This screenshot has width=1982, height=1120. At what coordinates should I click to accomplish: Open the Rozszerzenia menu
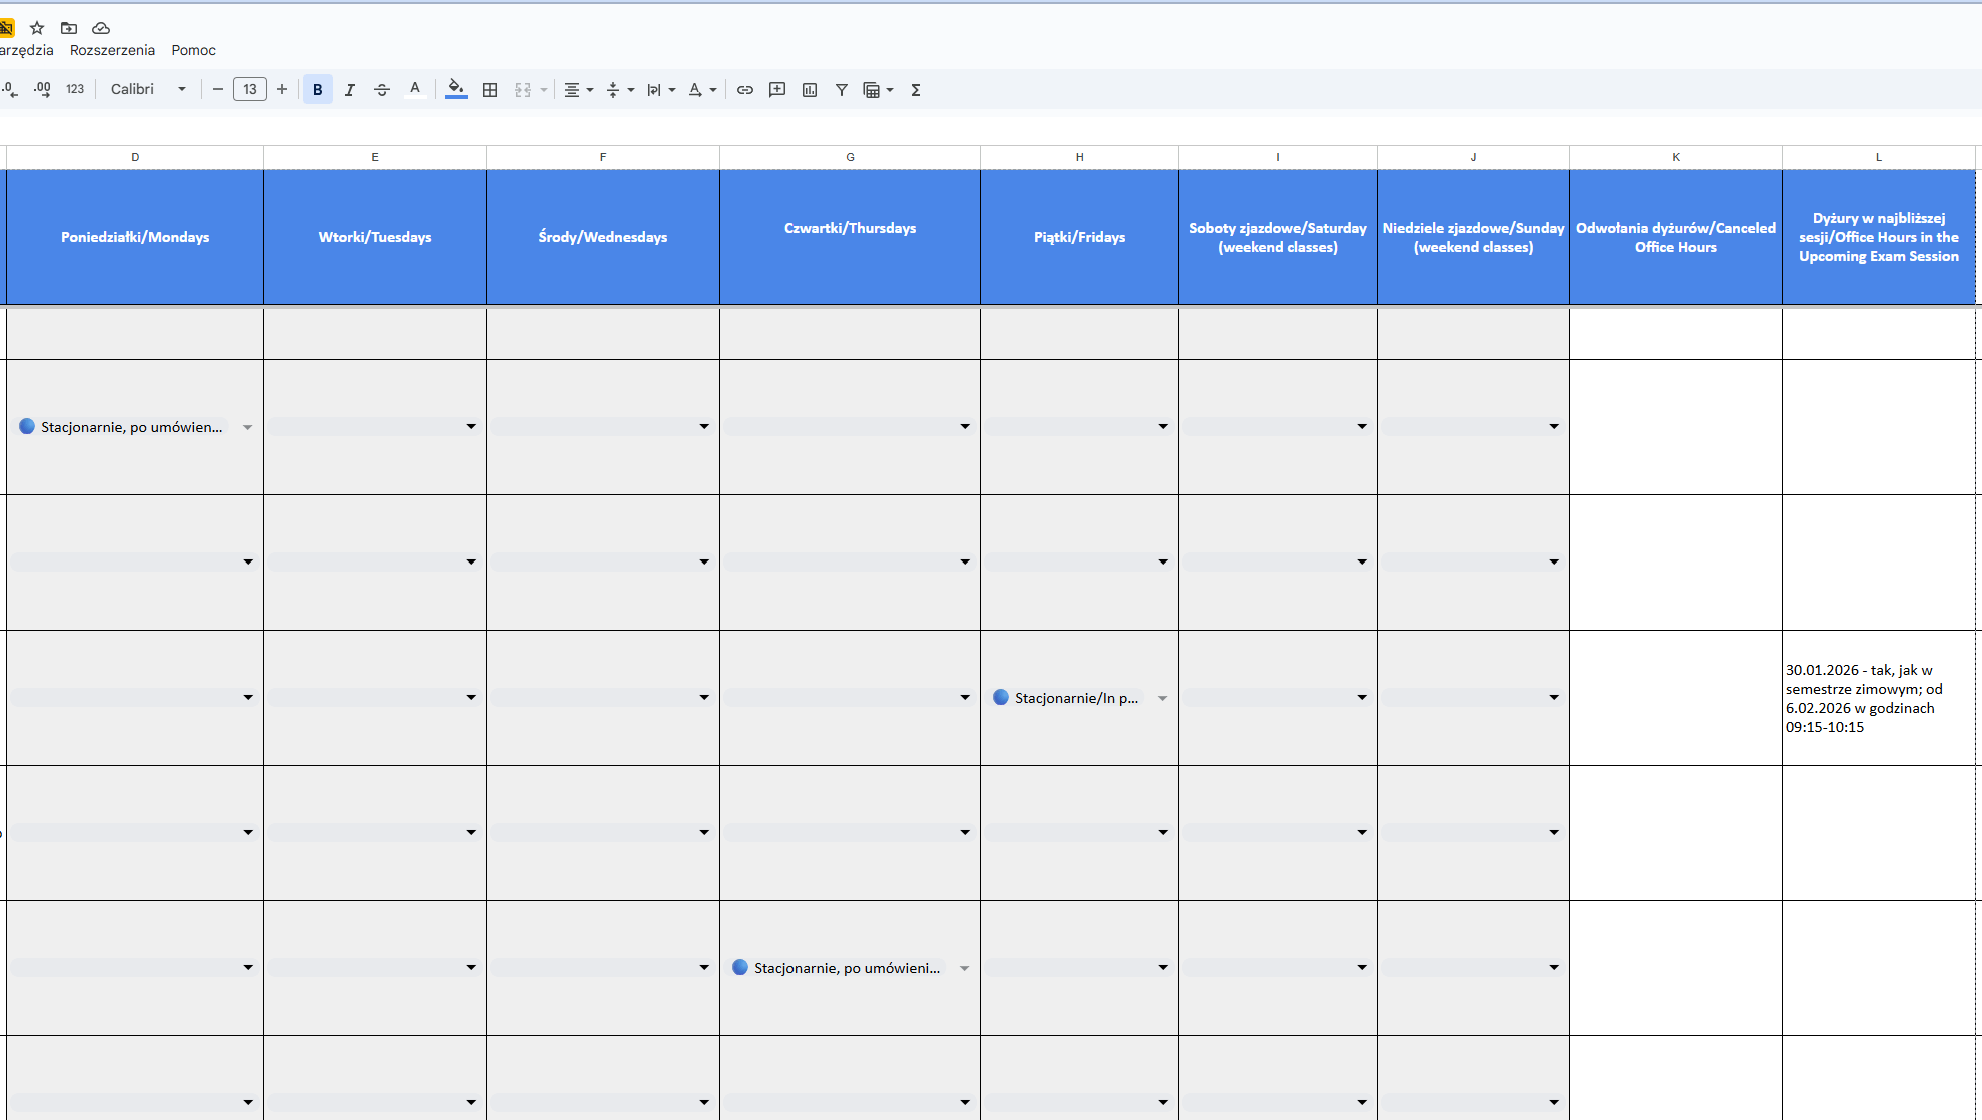point(112,50)
